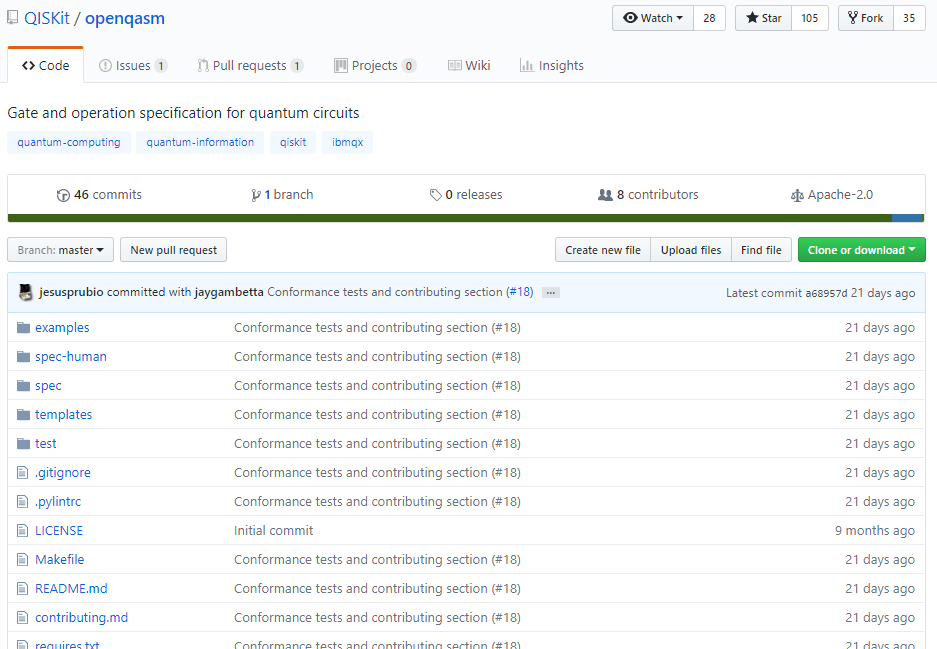Select the quantum-information topic tag
The width and height of the screenshot is (937, 649).
(200, 142)
